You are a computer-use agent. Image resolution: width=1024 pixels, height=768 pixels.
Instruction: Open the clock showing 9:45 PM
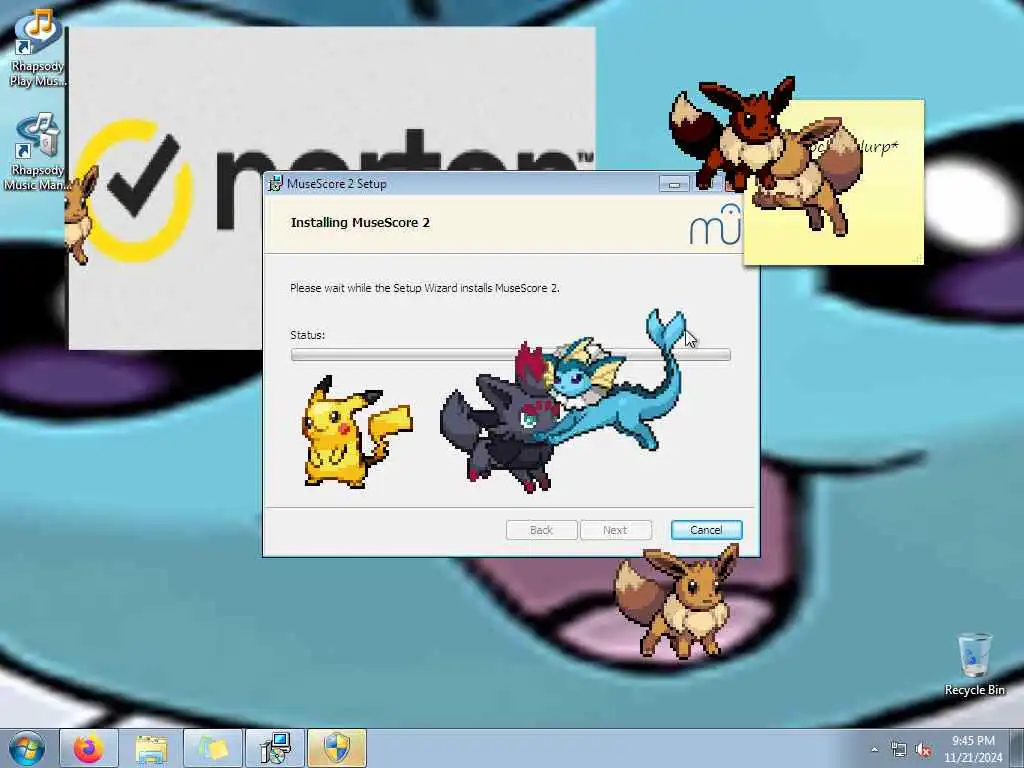pyautogui.click(x=973, y=749)
